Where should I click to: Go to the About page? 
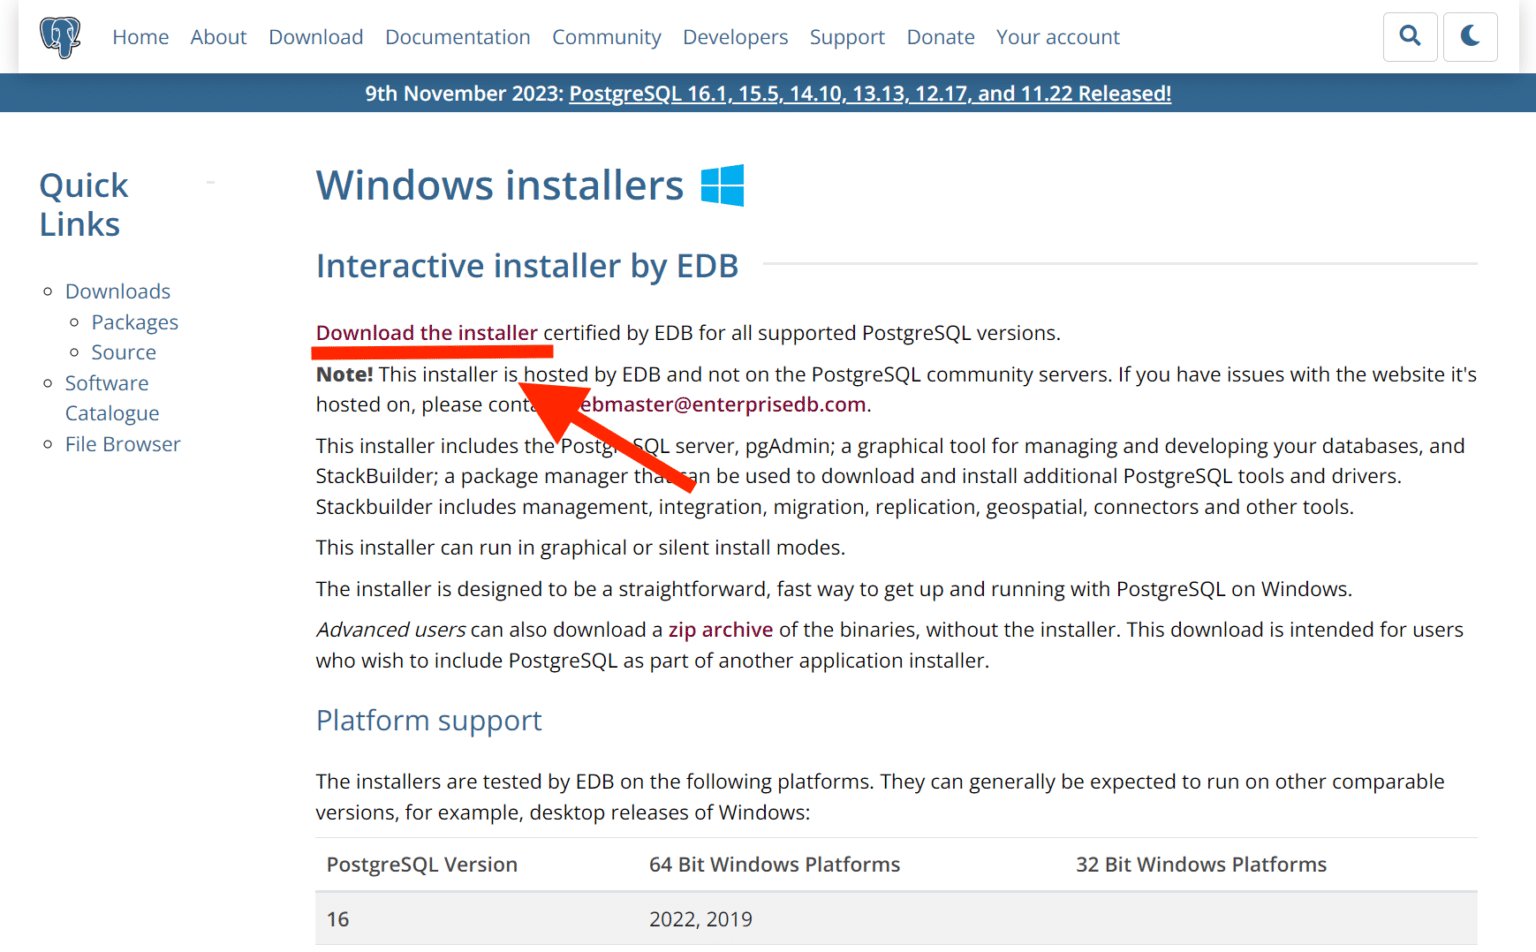[218, 37]
